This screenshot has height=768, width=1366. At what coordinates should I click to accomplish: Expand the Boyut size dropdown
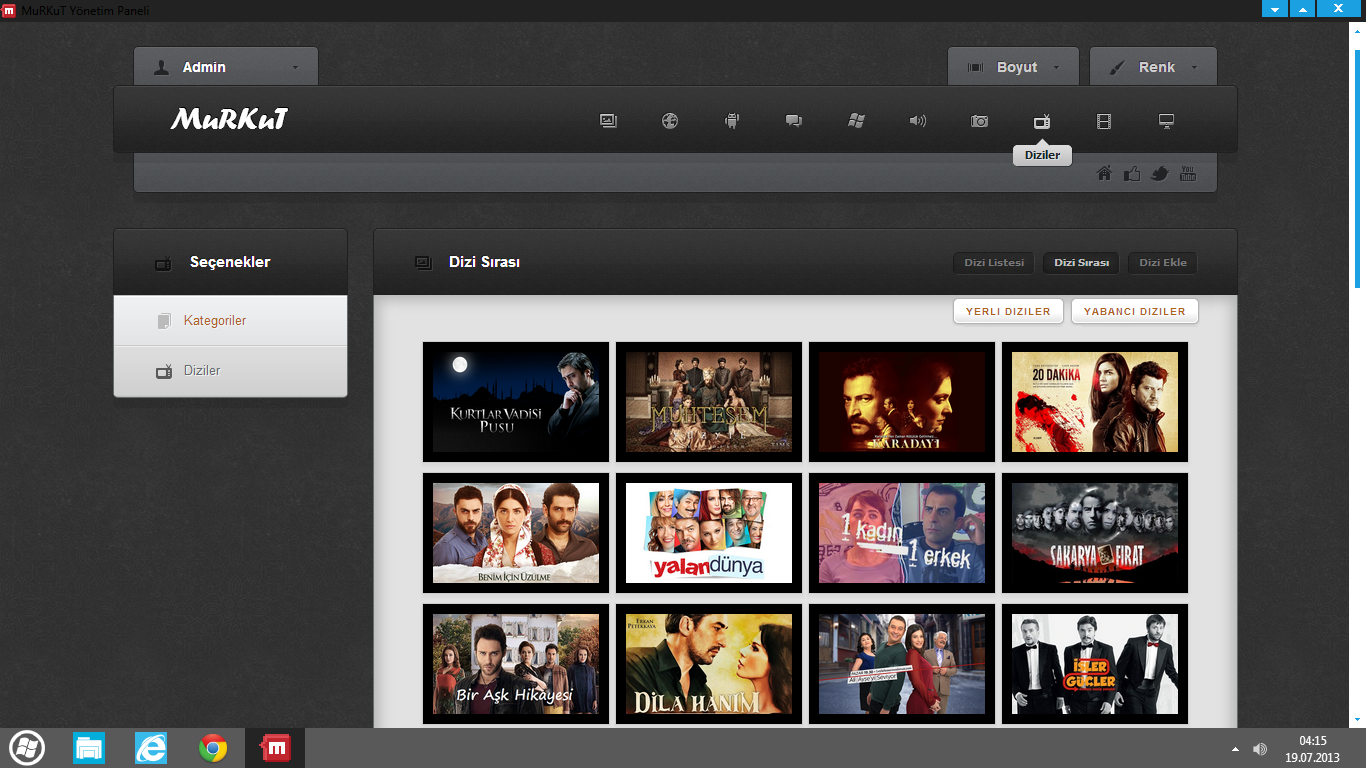pyautogui.click(x=1013, y=67)
